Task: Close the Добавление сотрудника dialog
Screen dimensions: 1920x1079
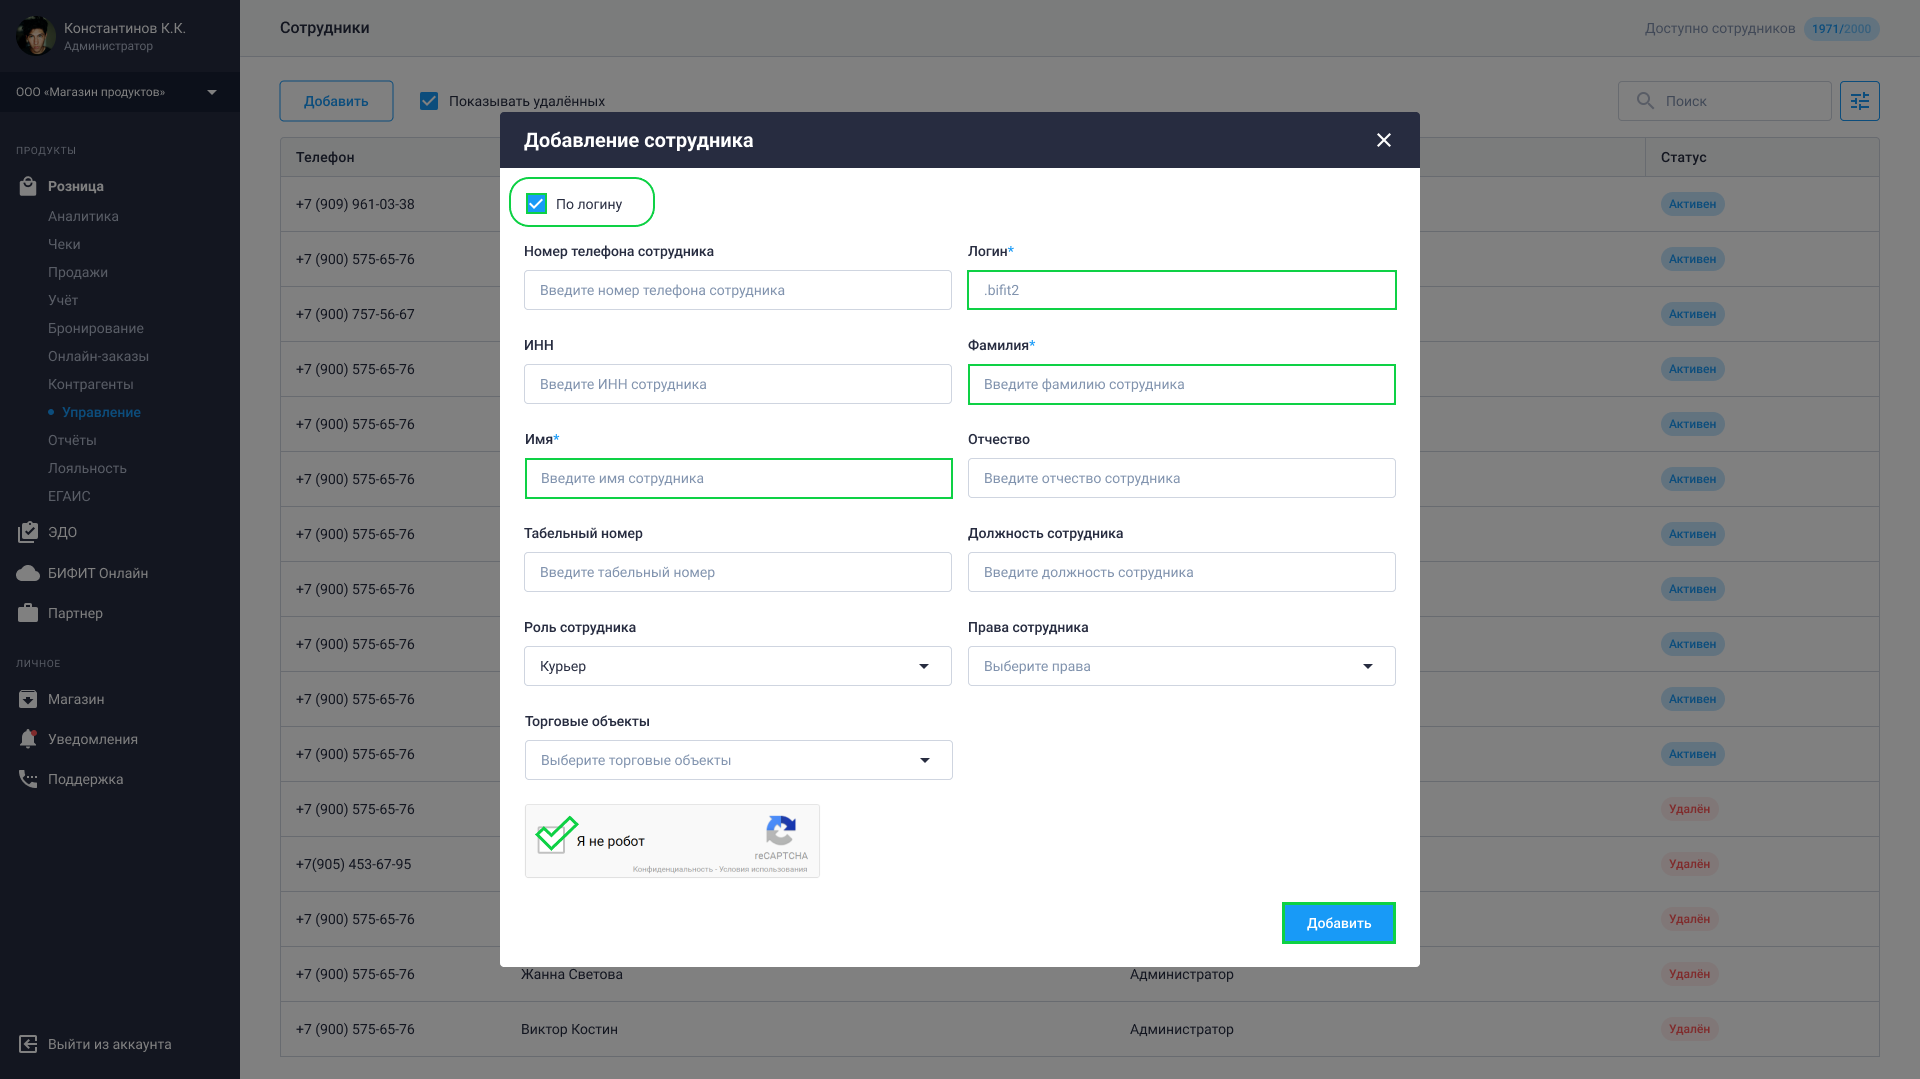Action: (1383, 140)
